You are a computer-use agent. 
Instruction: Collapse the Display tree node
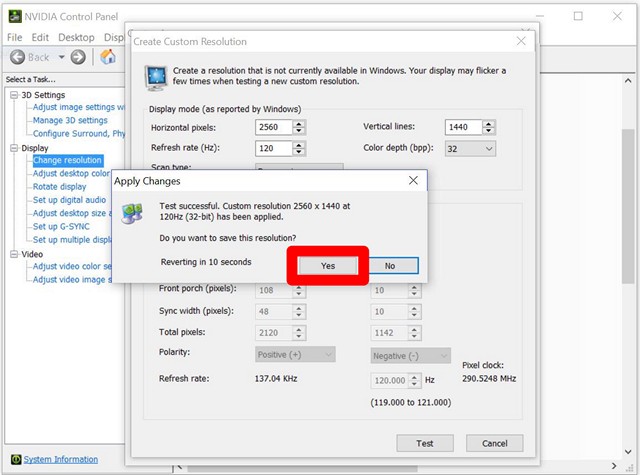tap(14, 148)
